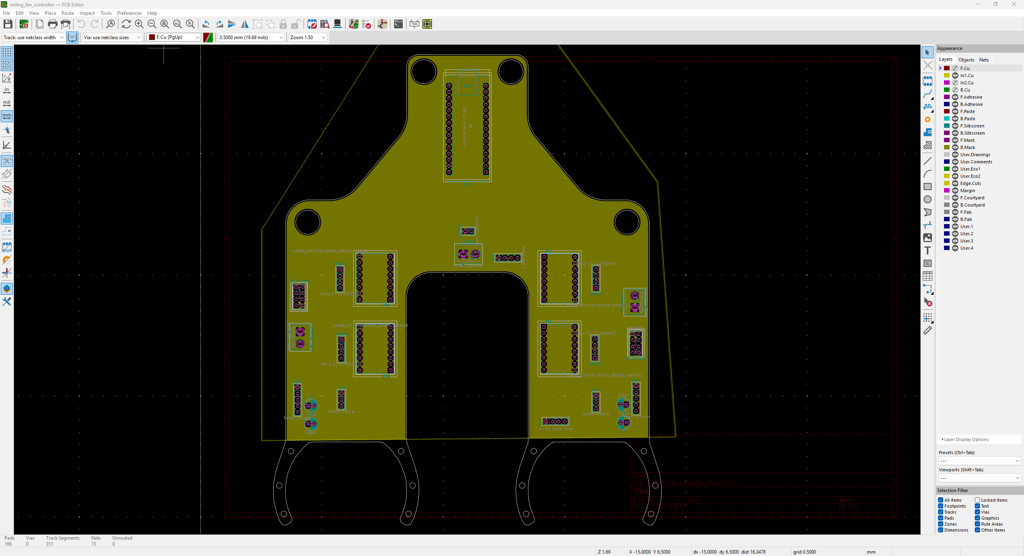Click the Print icon in the toolbar

(53, 24)
